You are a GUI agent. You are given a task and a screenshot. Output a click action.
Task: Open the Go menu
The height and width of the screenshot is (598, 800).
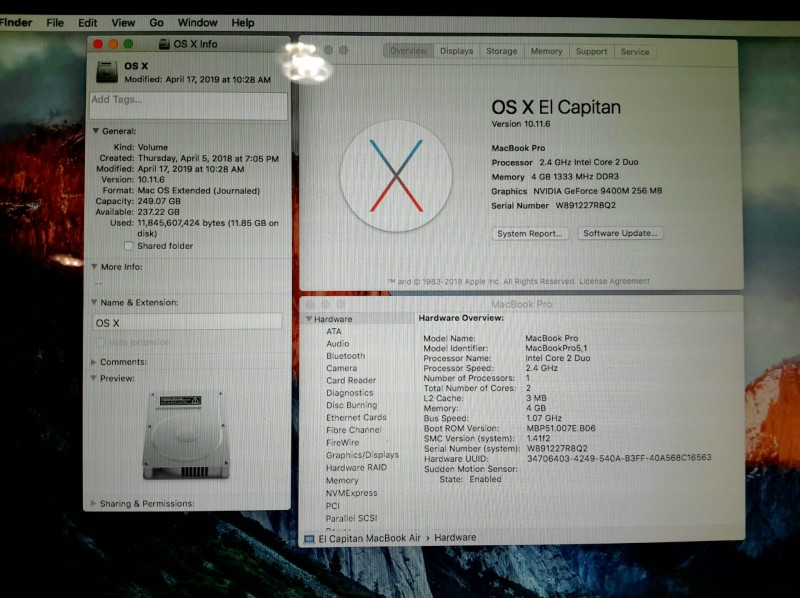(156, 23)
